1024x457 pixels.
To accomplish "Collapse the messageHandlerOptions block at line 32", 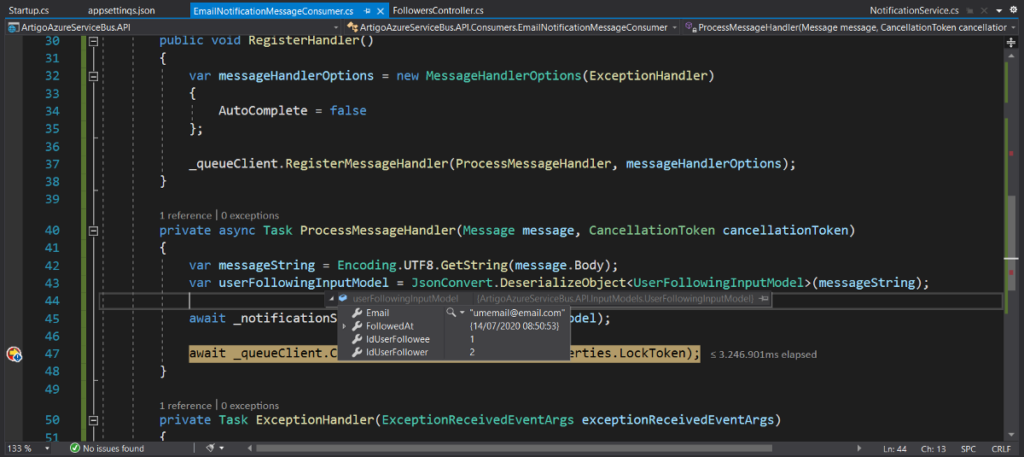I will click(x=93, y=76).
